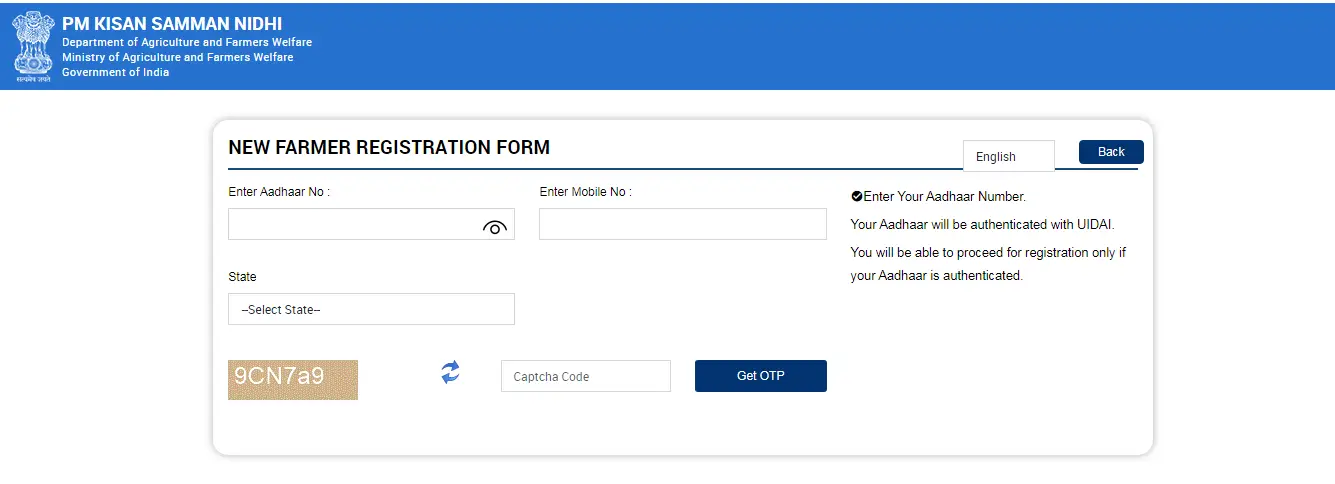
Task: Refresh the captcha using the blue arrows icon
Action: [451, 373]
